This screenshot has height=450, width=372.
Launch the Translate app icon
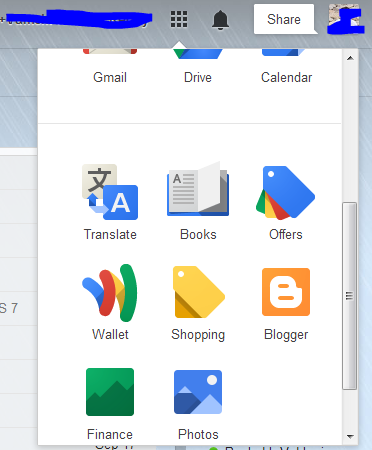coord(110,192)
